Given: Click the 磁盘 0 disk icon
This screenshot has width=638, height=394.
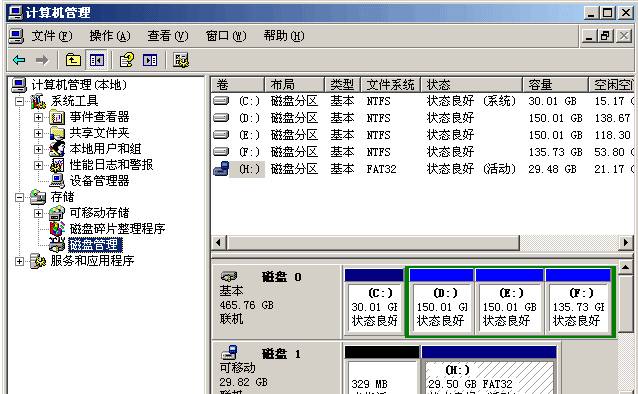Looking at the screenshot, I should (x=229, y=277).
